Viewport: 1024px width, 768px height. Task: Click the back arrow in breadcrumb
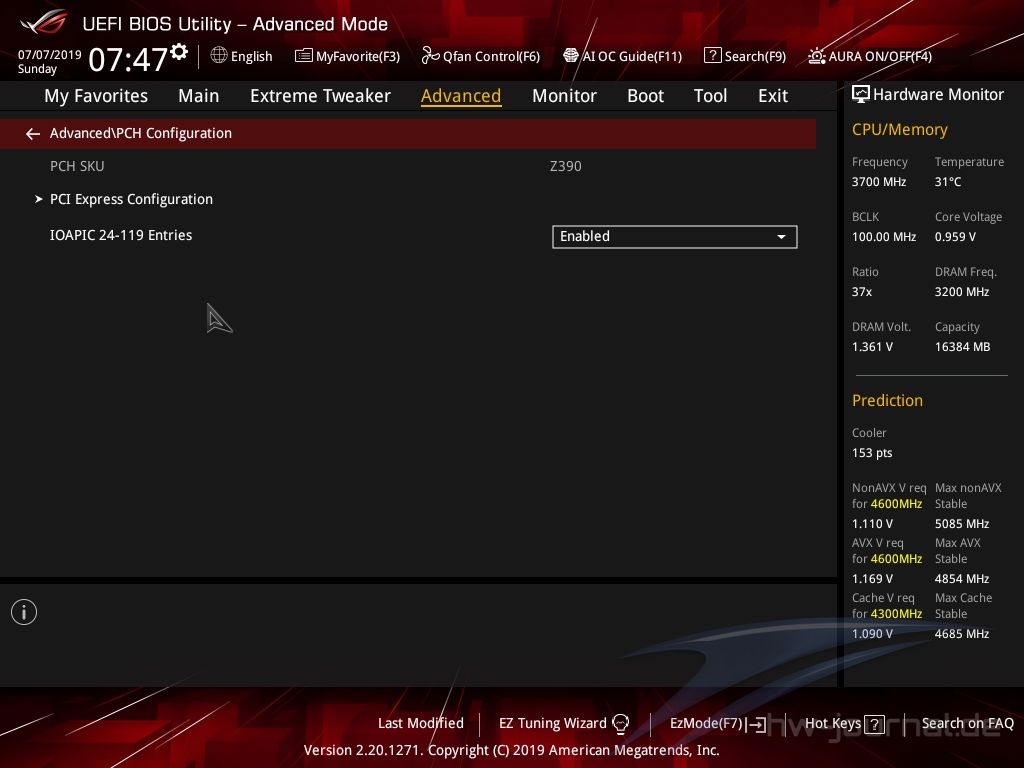[33, 134]
